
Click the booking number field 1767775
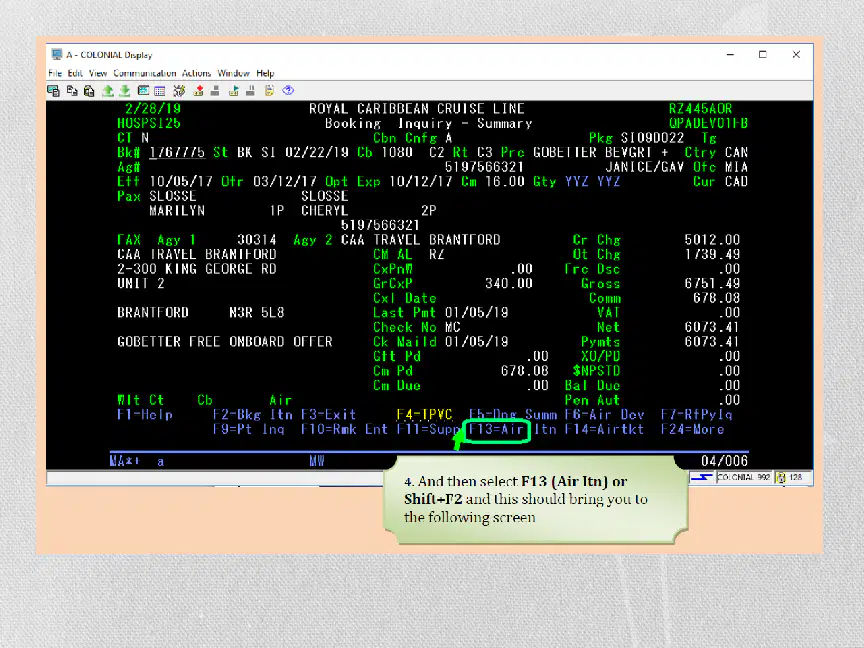pos(177,153)
